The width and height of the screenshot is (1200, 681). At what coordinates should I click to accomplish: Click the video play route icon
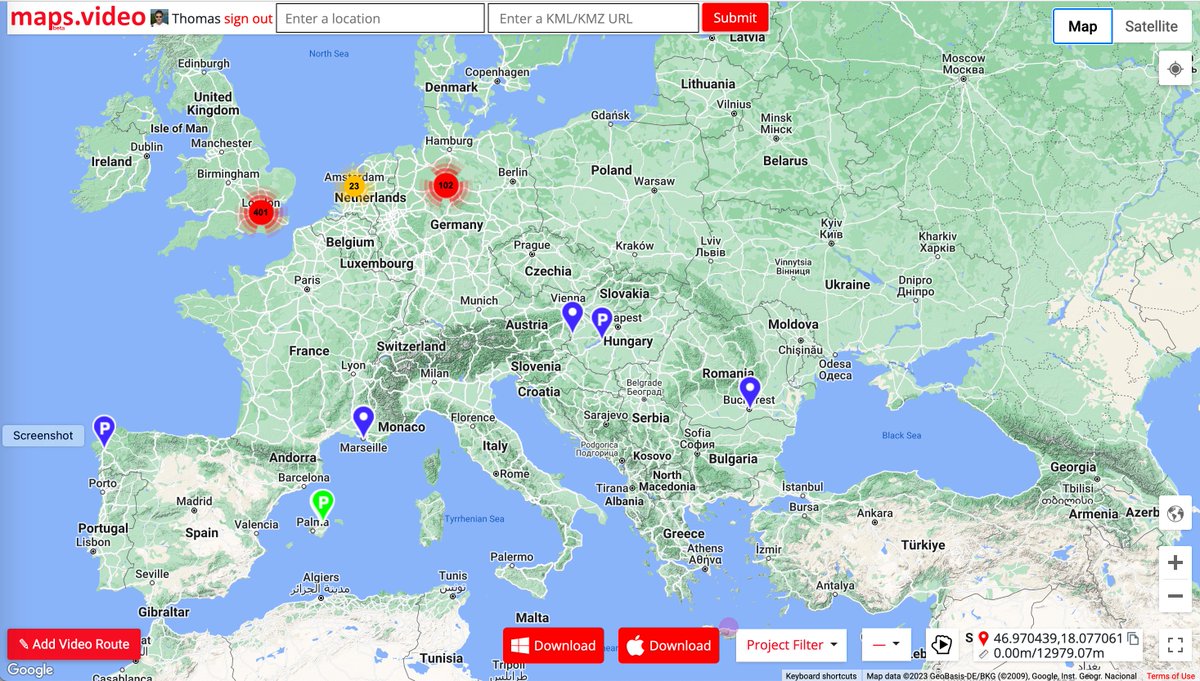point(941,645)
